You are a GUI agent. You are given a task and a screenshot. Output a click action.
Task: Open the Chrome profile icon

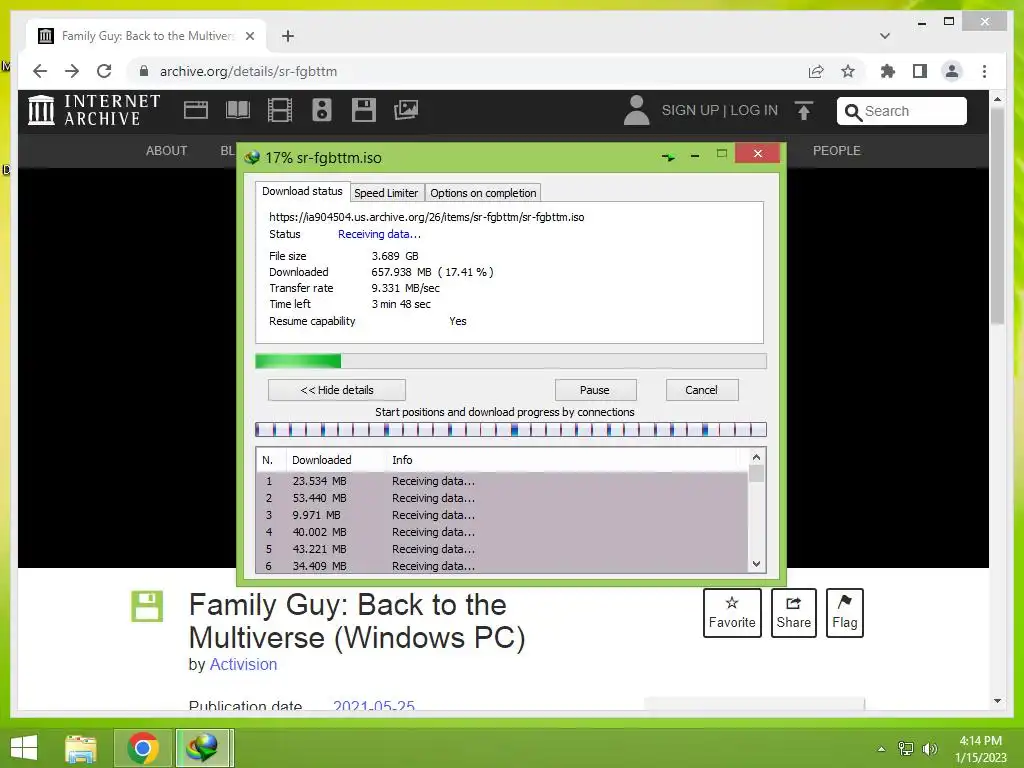952,71
